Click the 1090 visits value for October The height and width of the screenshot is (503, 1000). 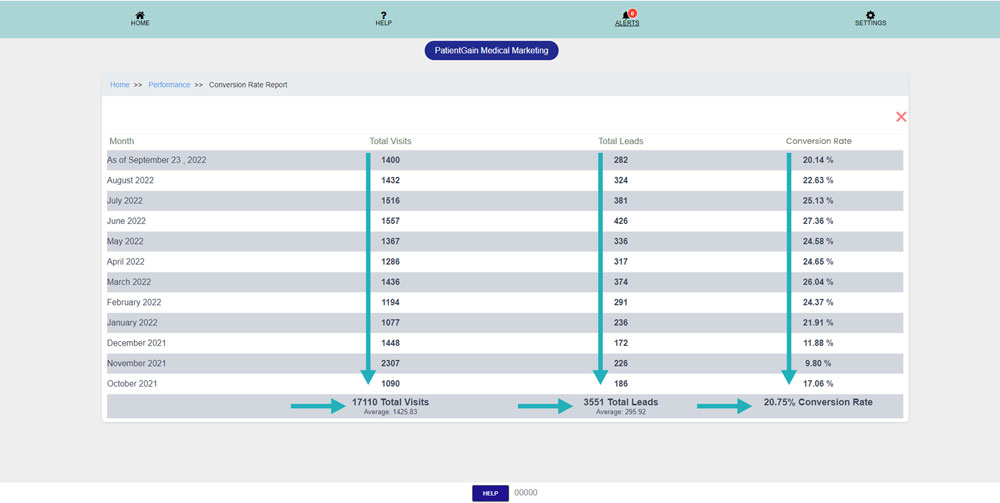[x=390, y=384]
